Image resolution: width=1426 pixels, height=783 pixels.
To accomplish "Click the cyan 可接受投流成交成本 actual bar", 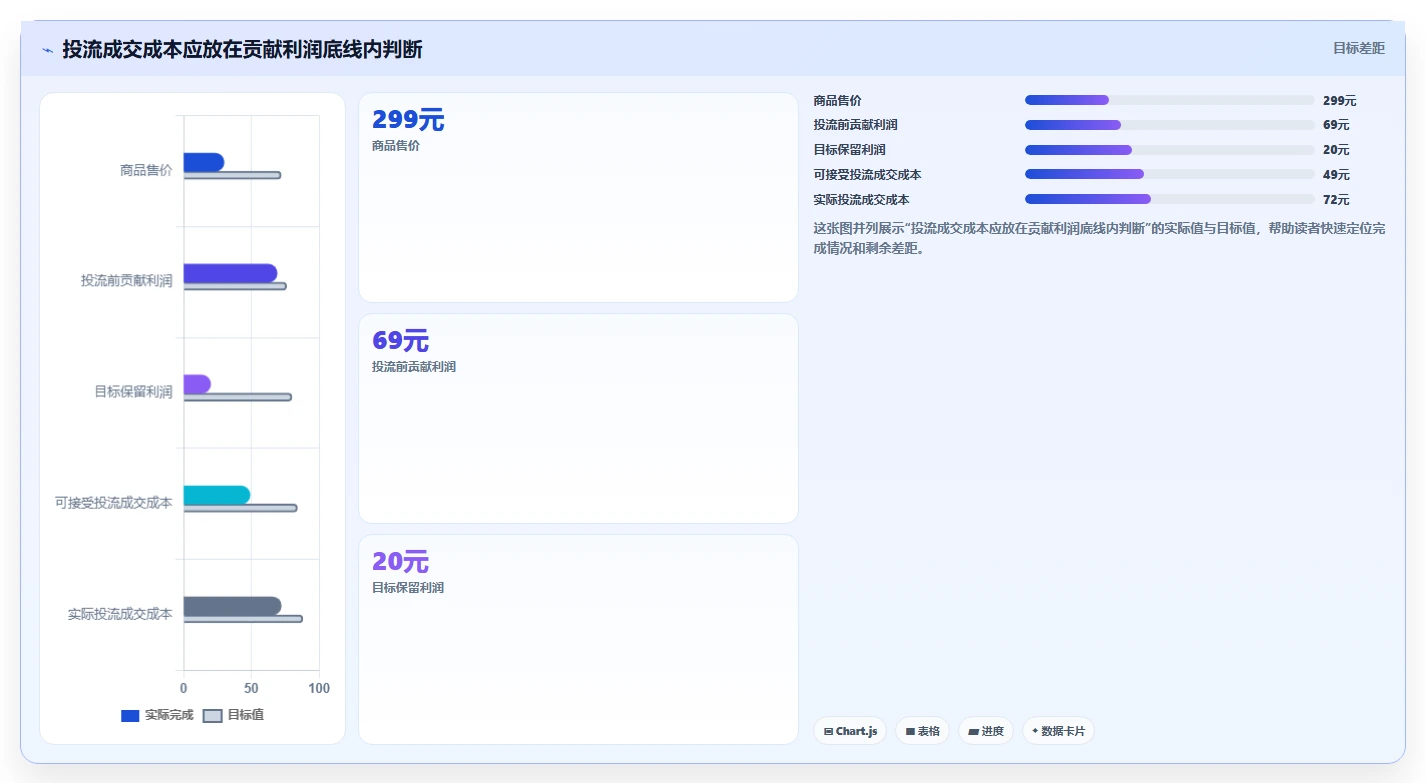I will pyautogui.click(x=217, y=495).
